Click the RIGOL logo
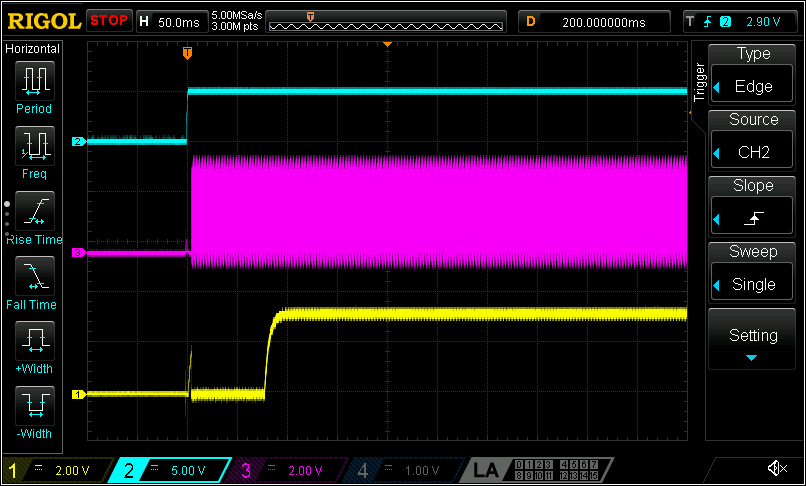 click(x=44, y=22)
